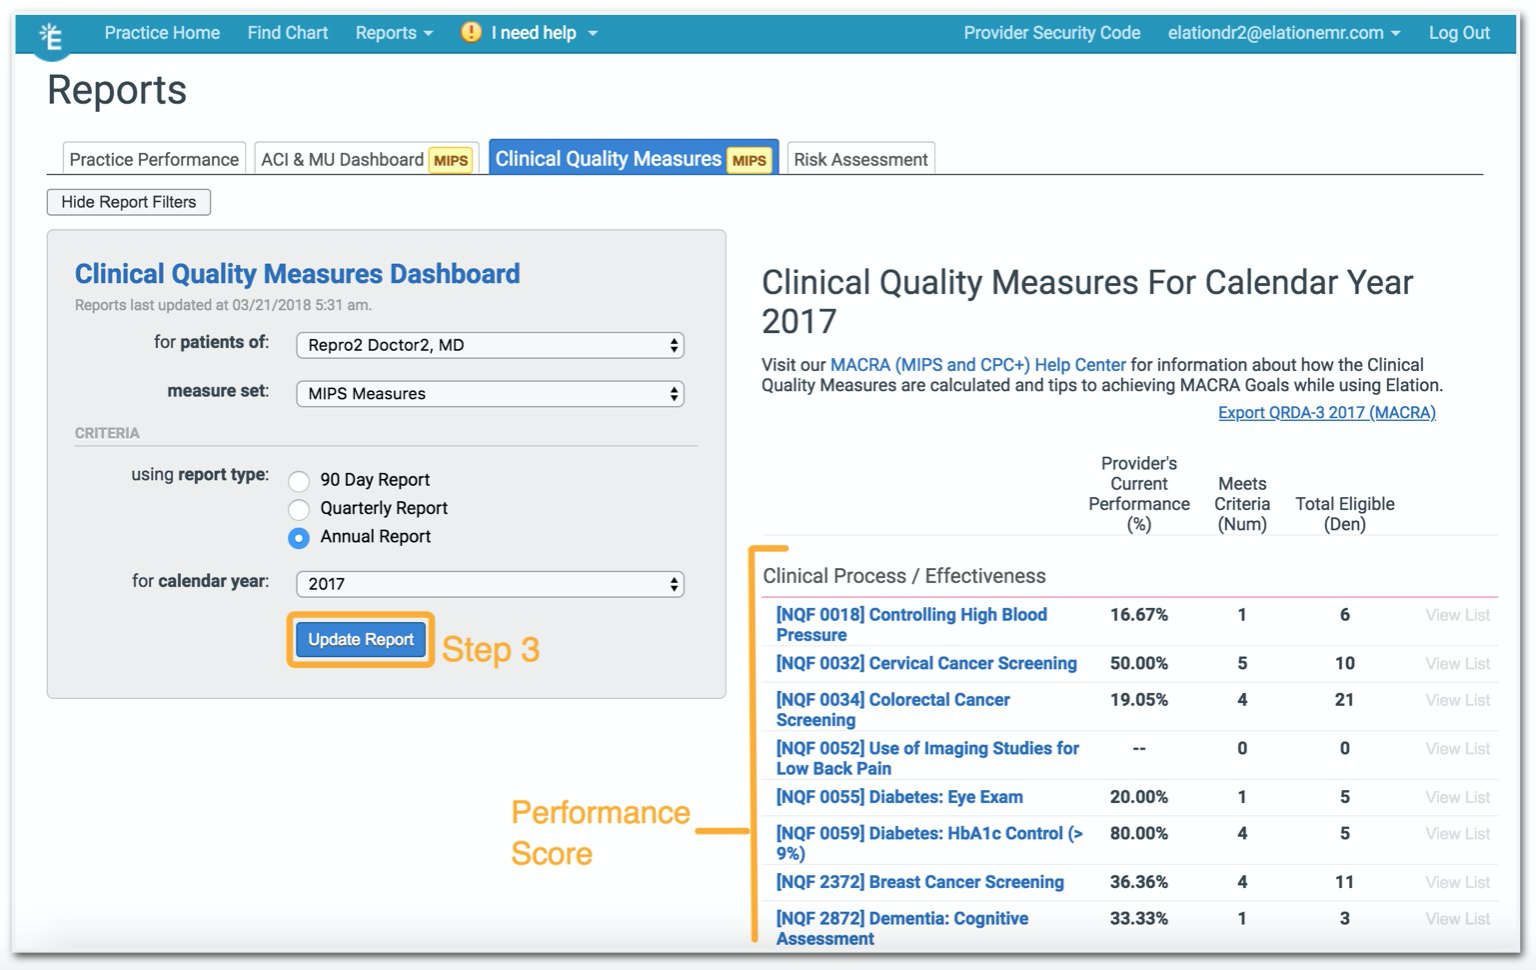This screenshot has height=970, width=1536.
Task: Open Find Chart from the navigation bar
Action: click(287, 32)
